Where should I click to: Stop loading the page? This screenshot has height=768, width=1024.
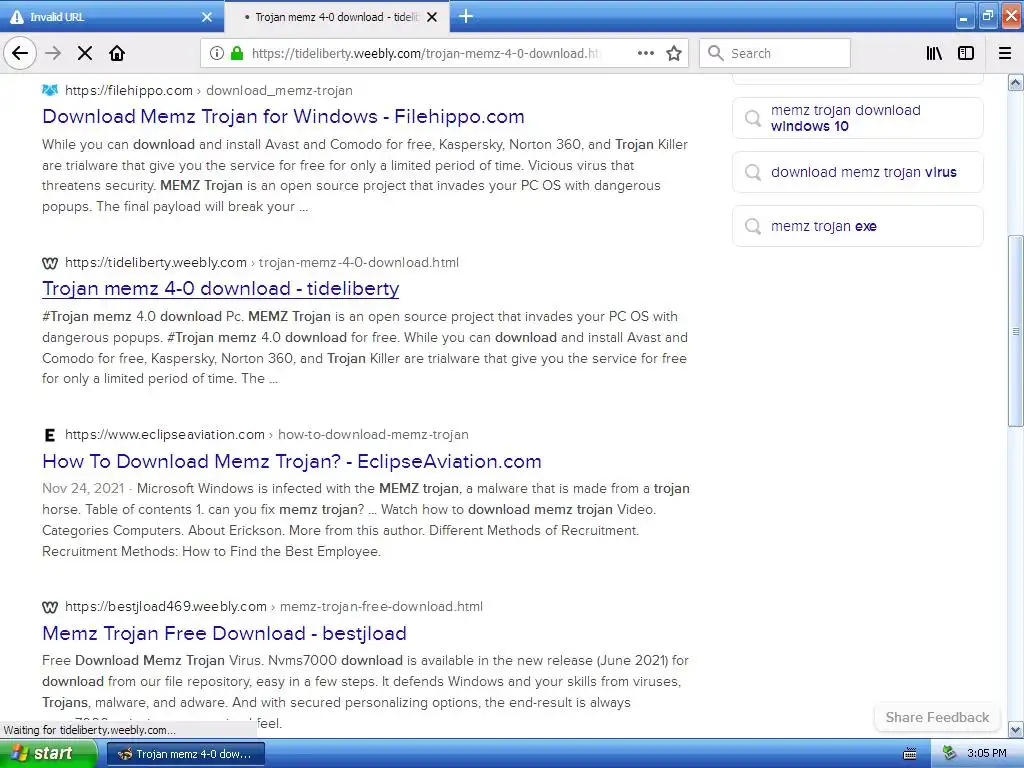85,53
